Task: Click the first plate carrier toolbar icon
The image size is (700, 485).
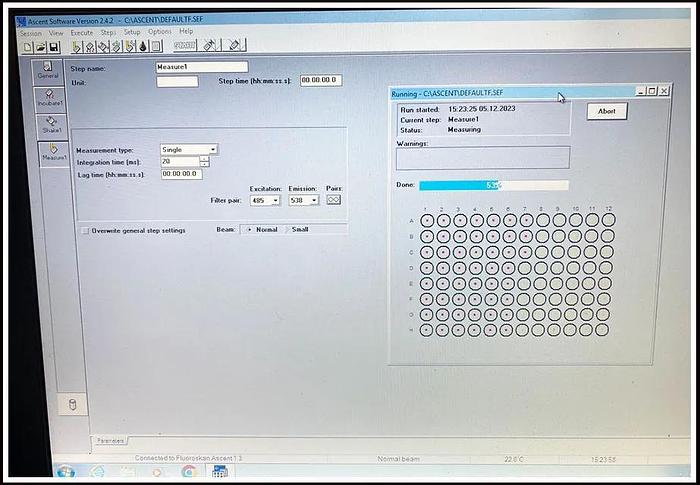Action: click(x=210, y=45)
